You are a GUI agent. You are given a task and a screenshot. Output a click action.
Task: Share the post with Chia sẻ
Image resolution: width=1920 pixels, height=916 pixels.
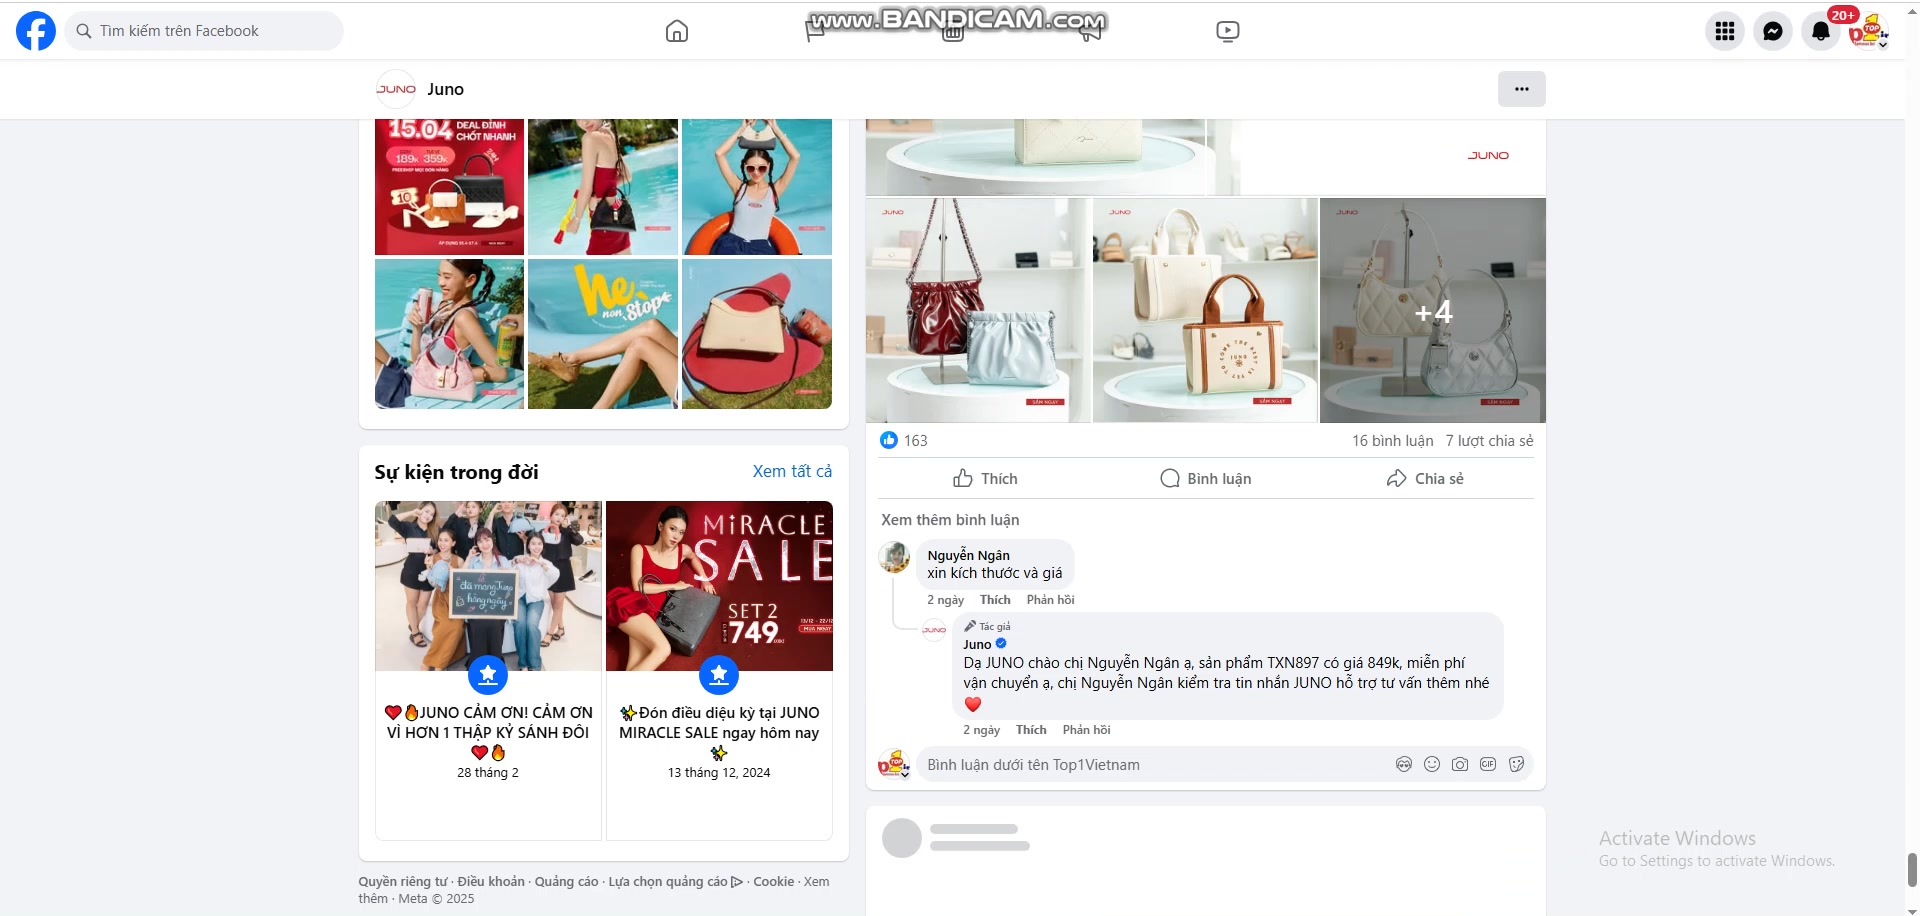click(x=1425, y=479)
